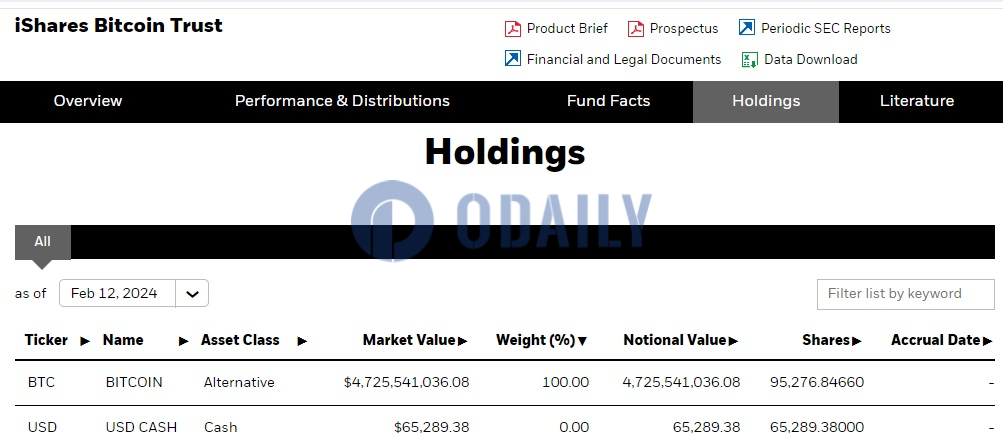This screenshot has height=444, width=1003.
Task: Click the Prospectus PDF icon
Action: (x=636, y=29)
